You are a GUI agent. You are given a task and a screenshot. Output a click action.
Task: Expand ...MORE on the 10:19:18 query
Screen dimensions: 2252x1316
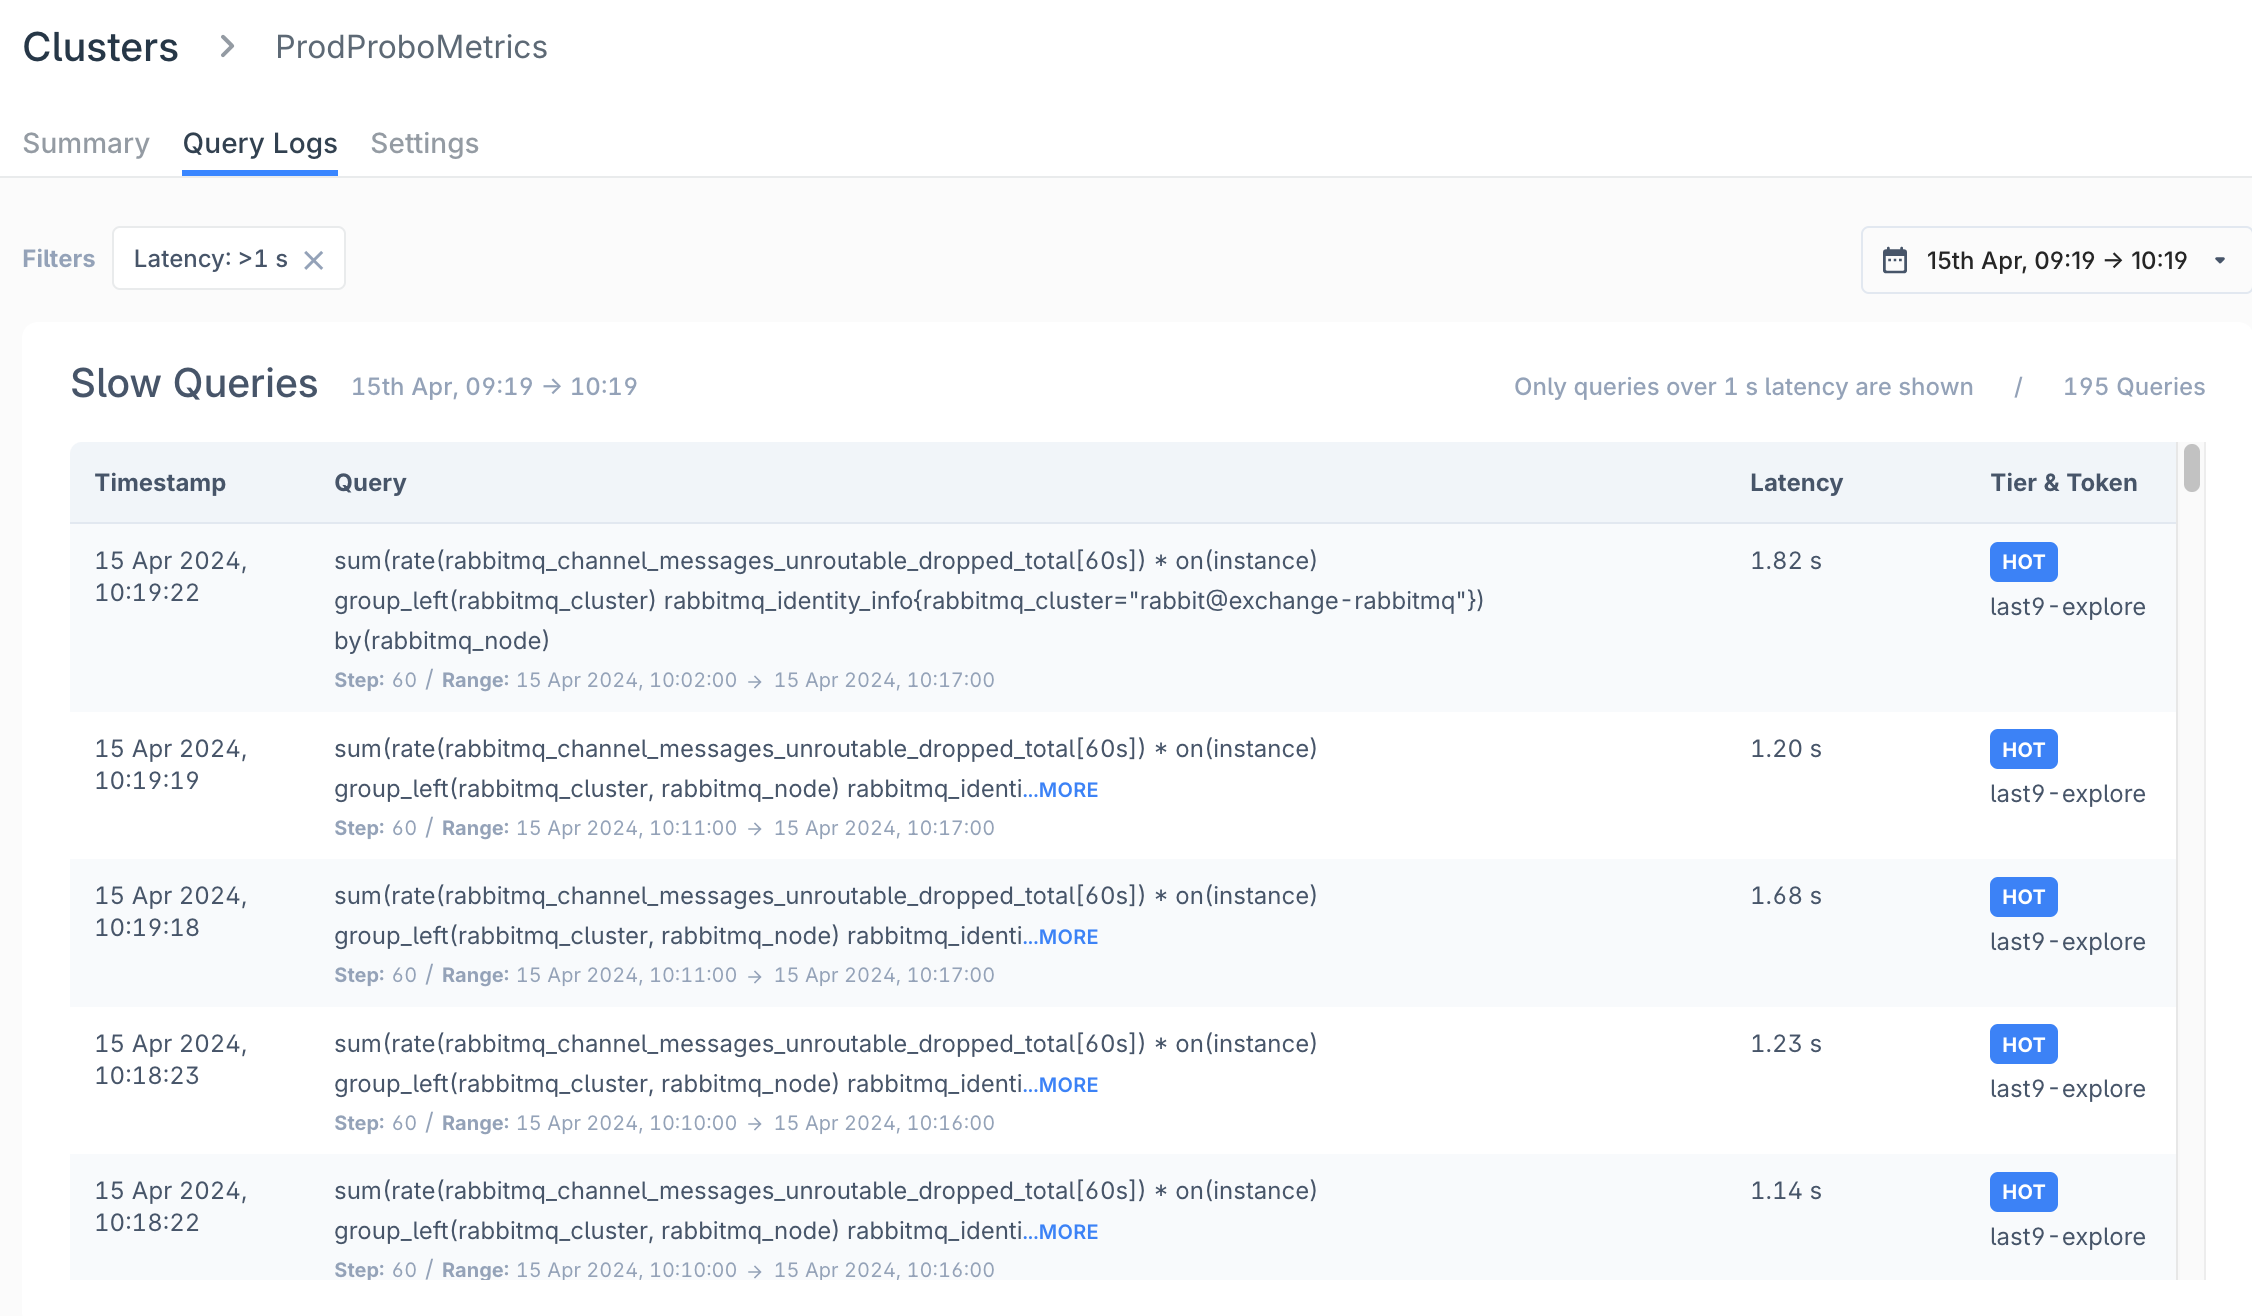pos(1060,937)
